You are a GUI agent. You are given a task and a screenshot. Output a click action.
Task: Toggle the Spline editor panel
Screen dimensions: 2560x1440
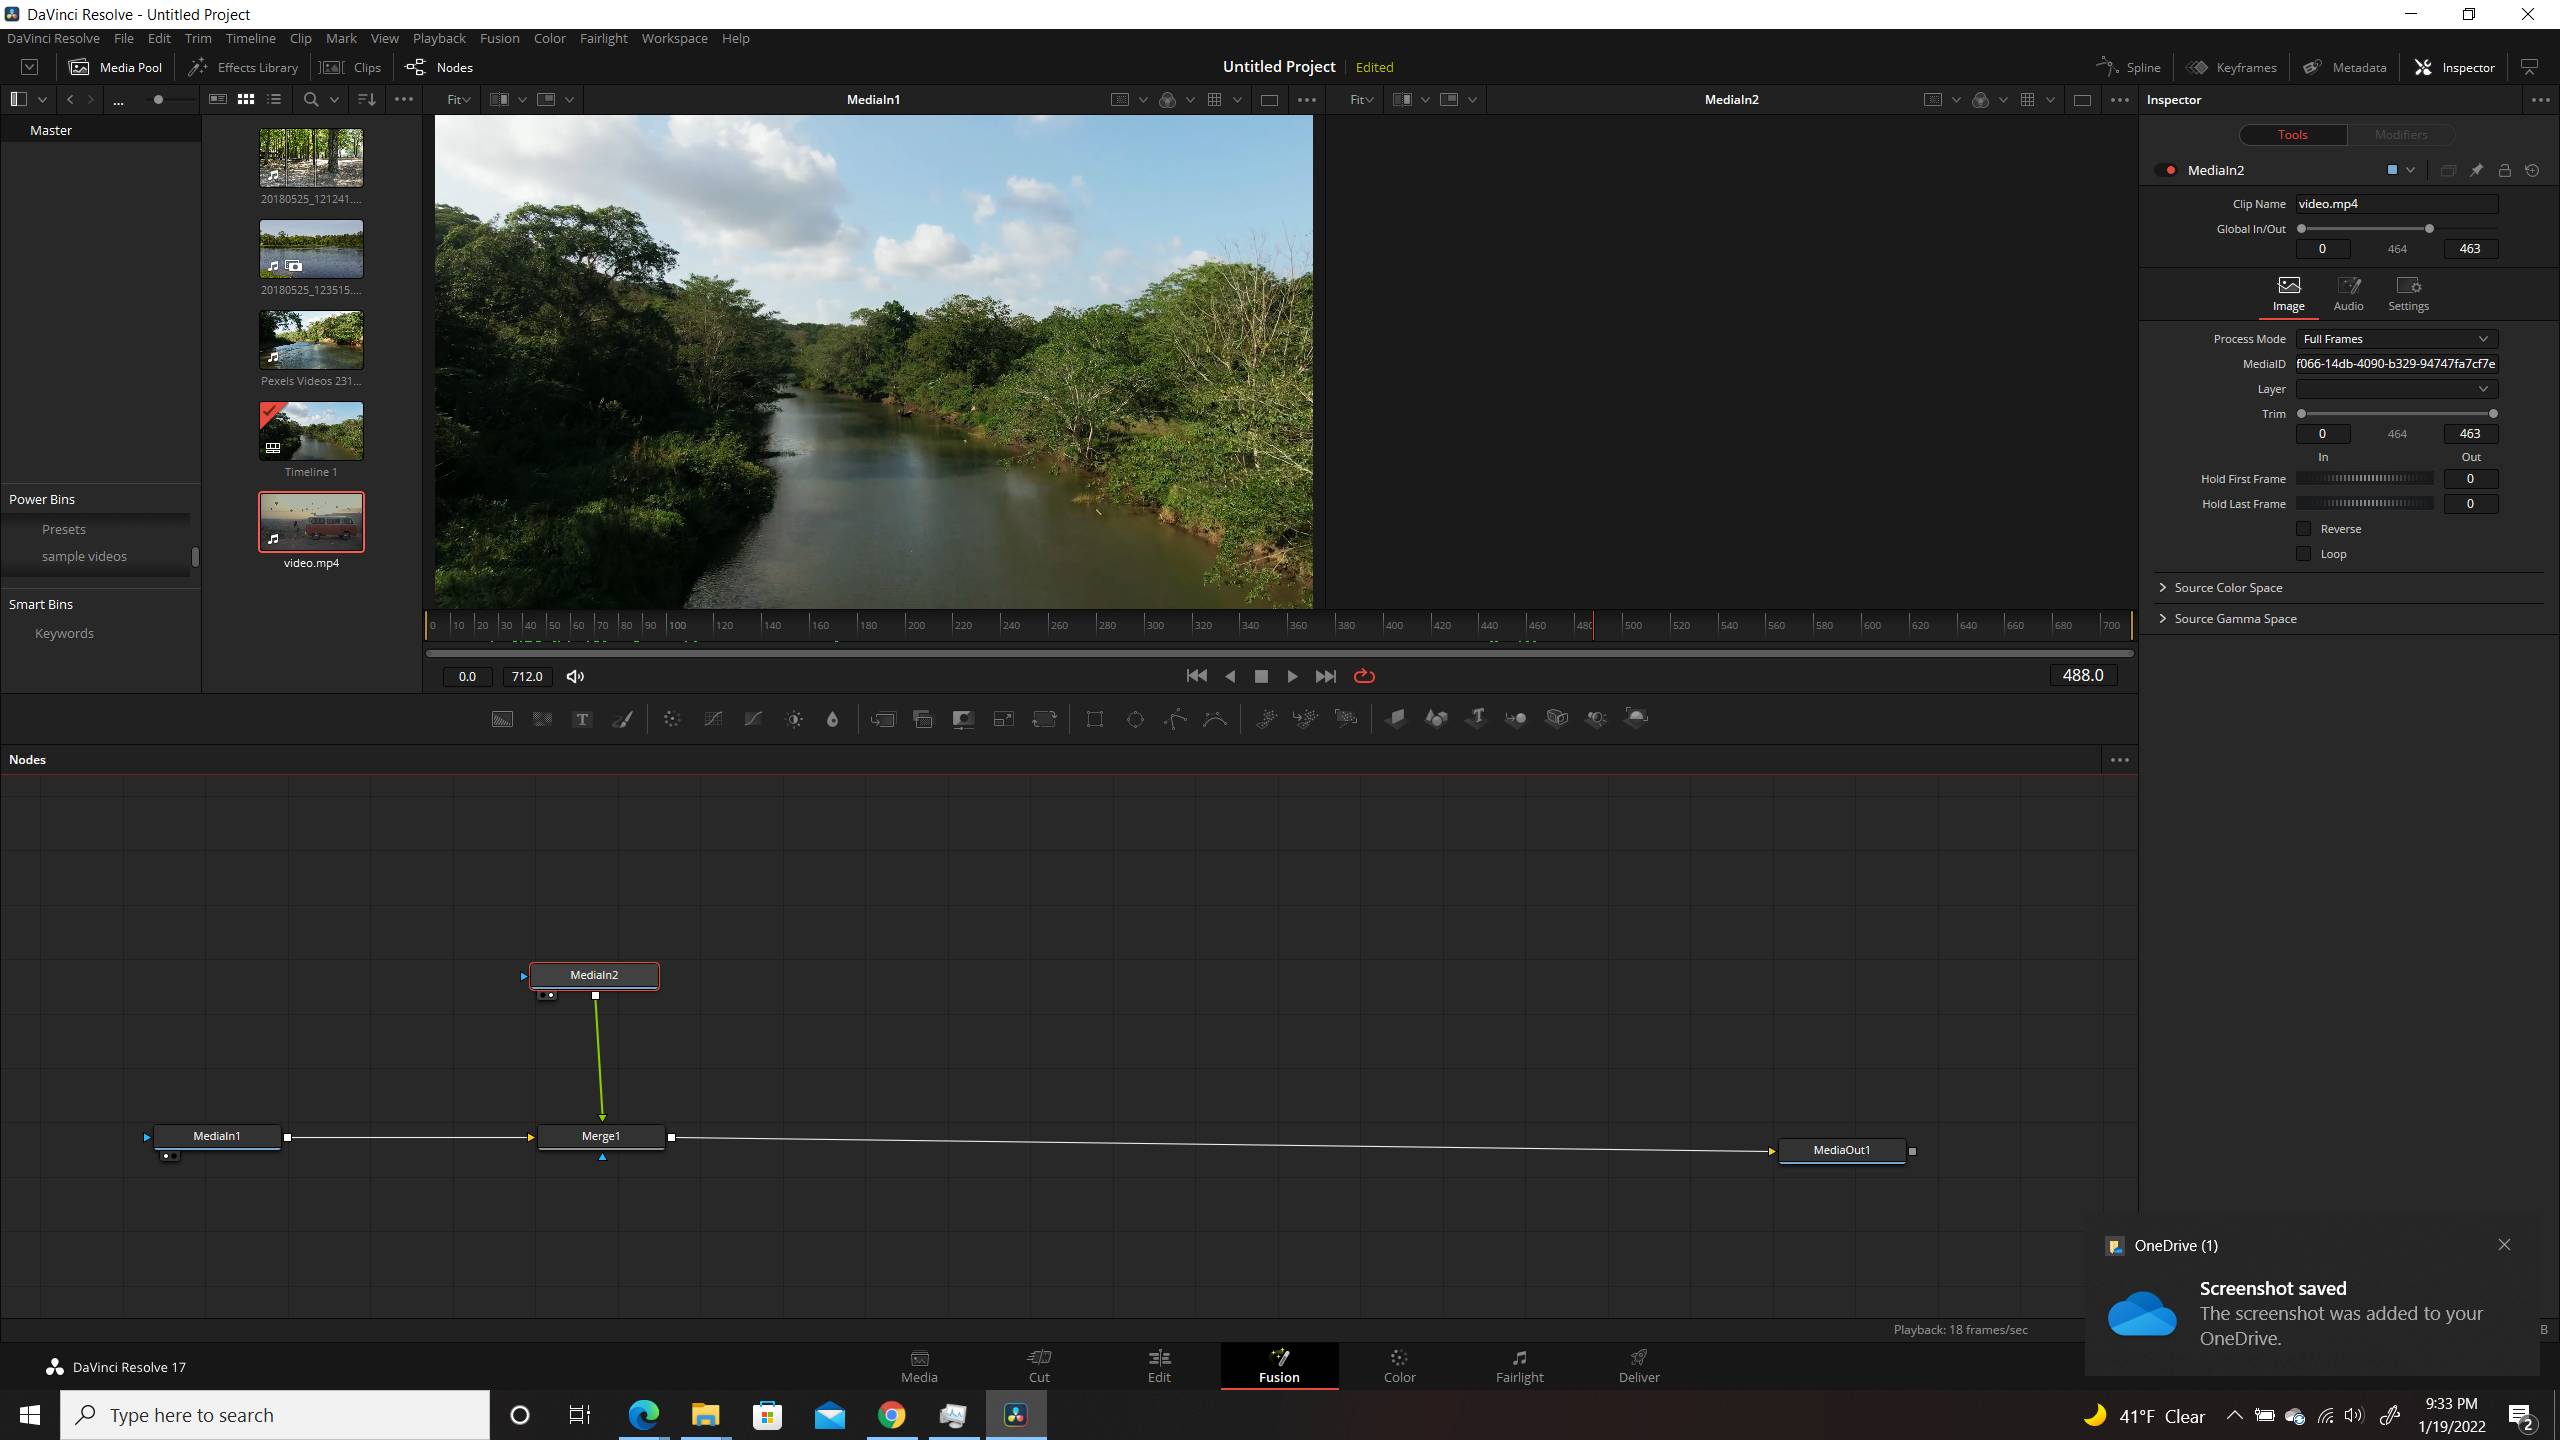click(2128, 67)
